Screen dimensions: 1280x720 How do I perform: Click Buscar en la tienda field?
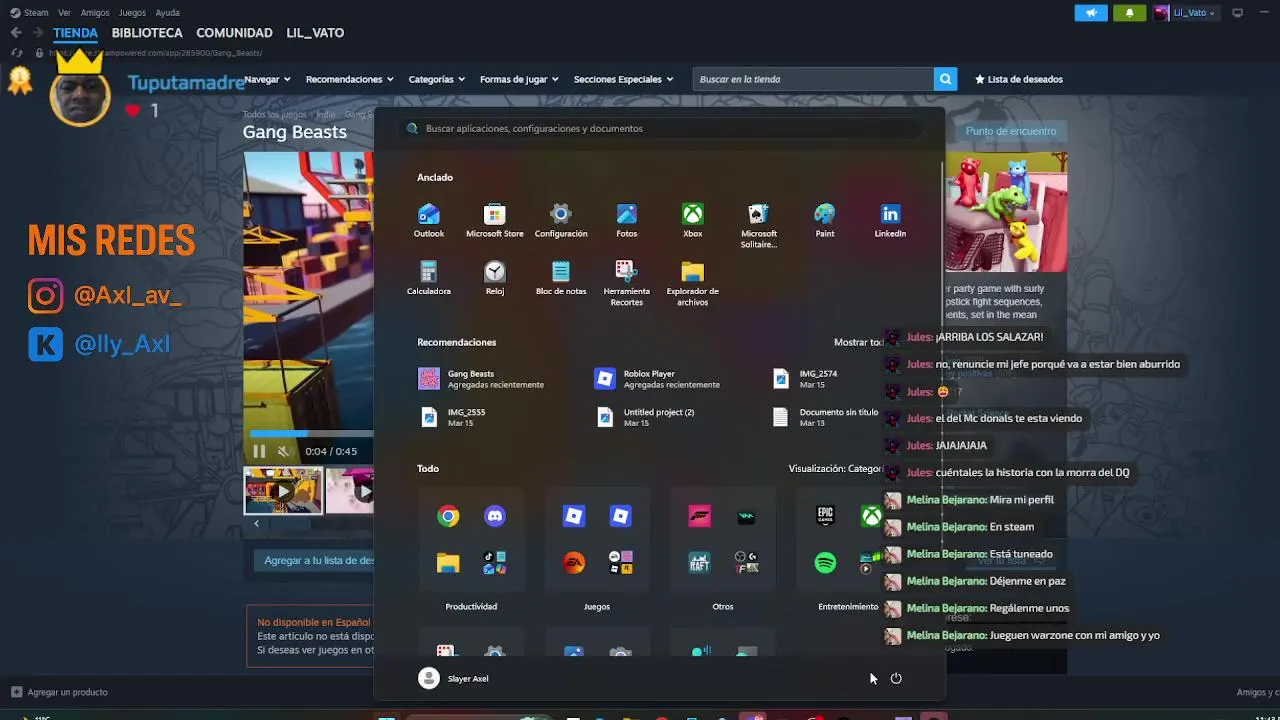813,79
